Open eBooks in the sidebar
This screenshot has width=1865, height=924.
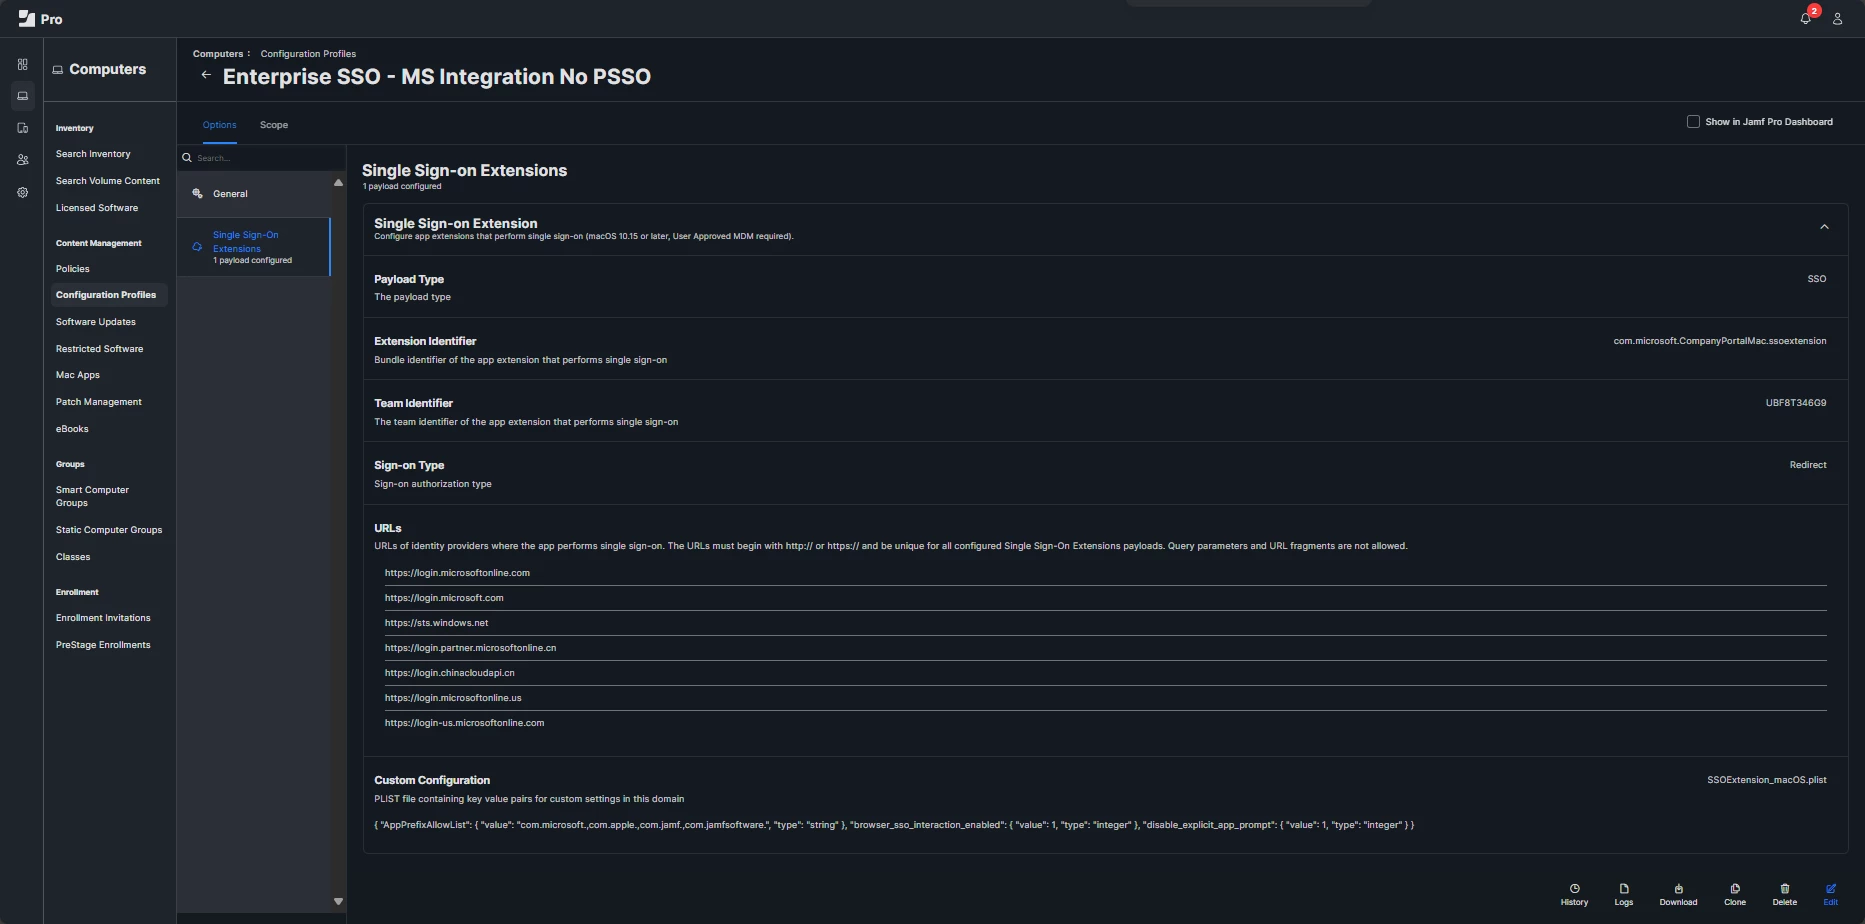pos(72,429)
